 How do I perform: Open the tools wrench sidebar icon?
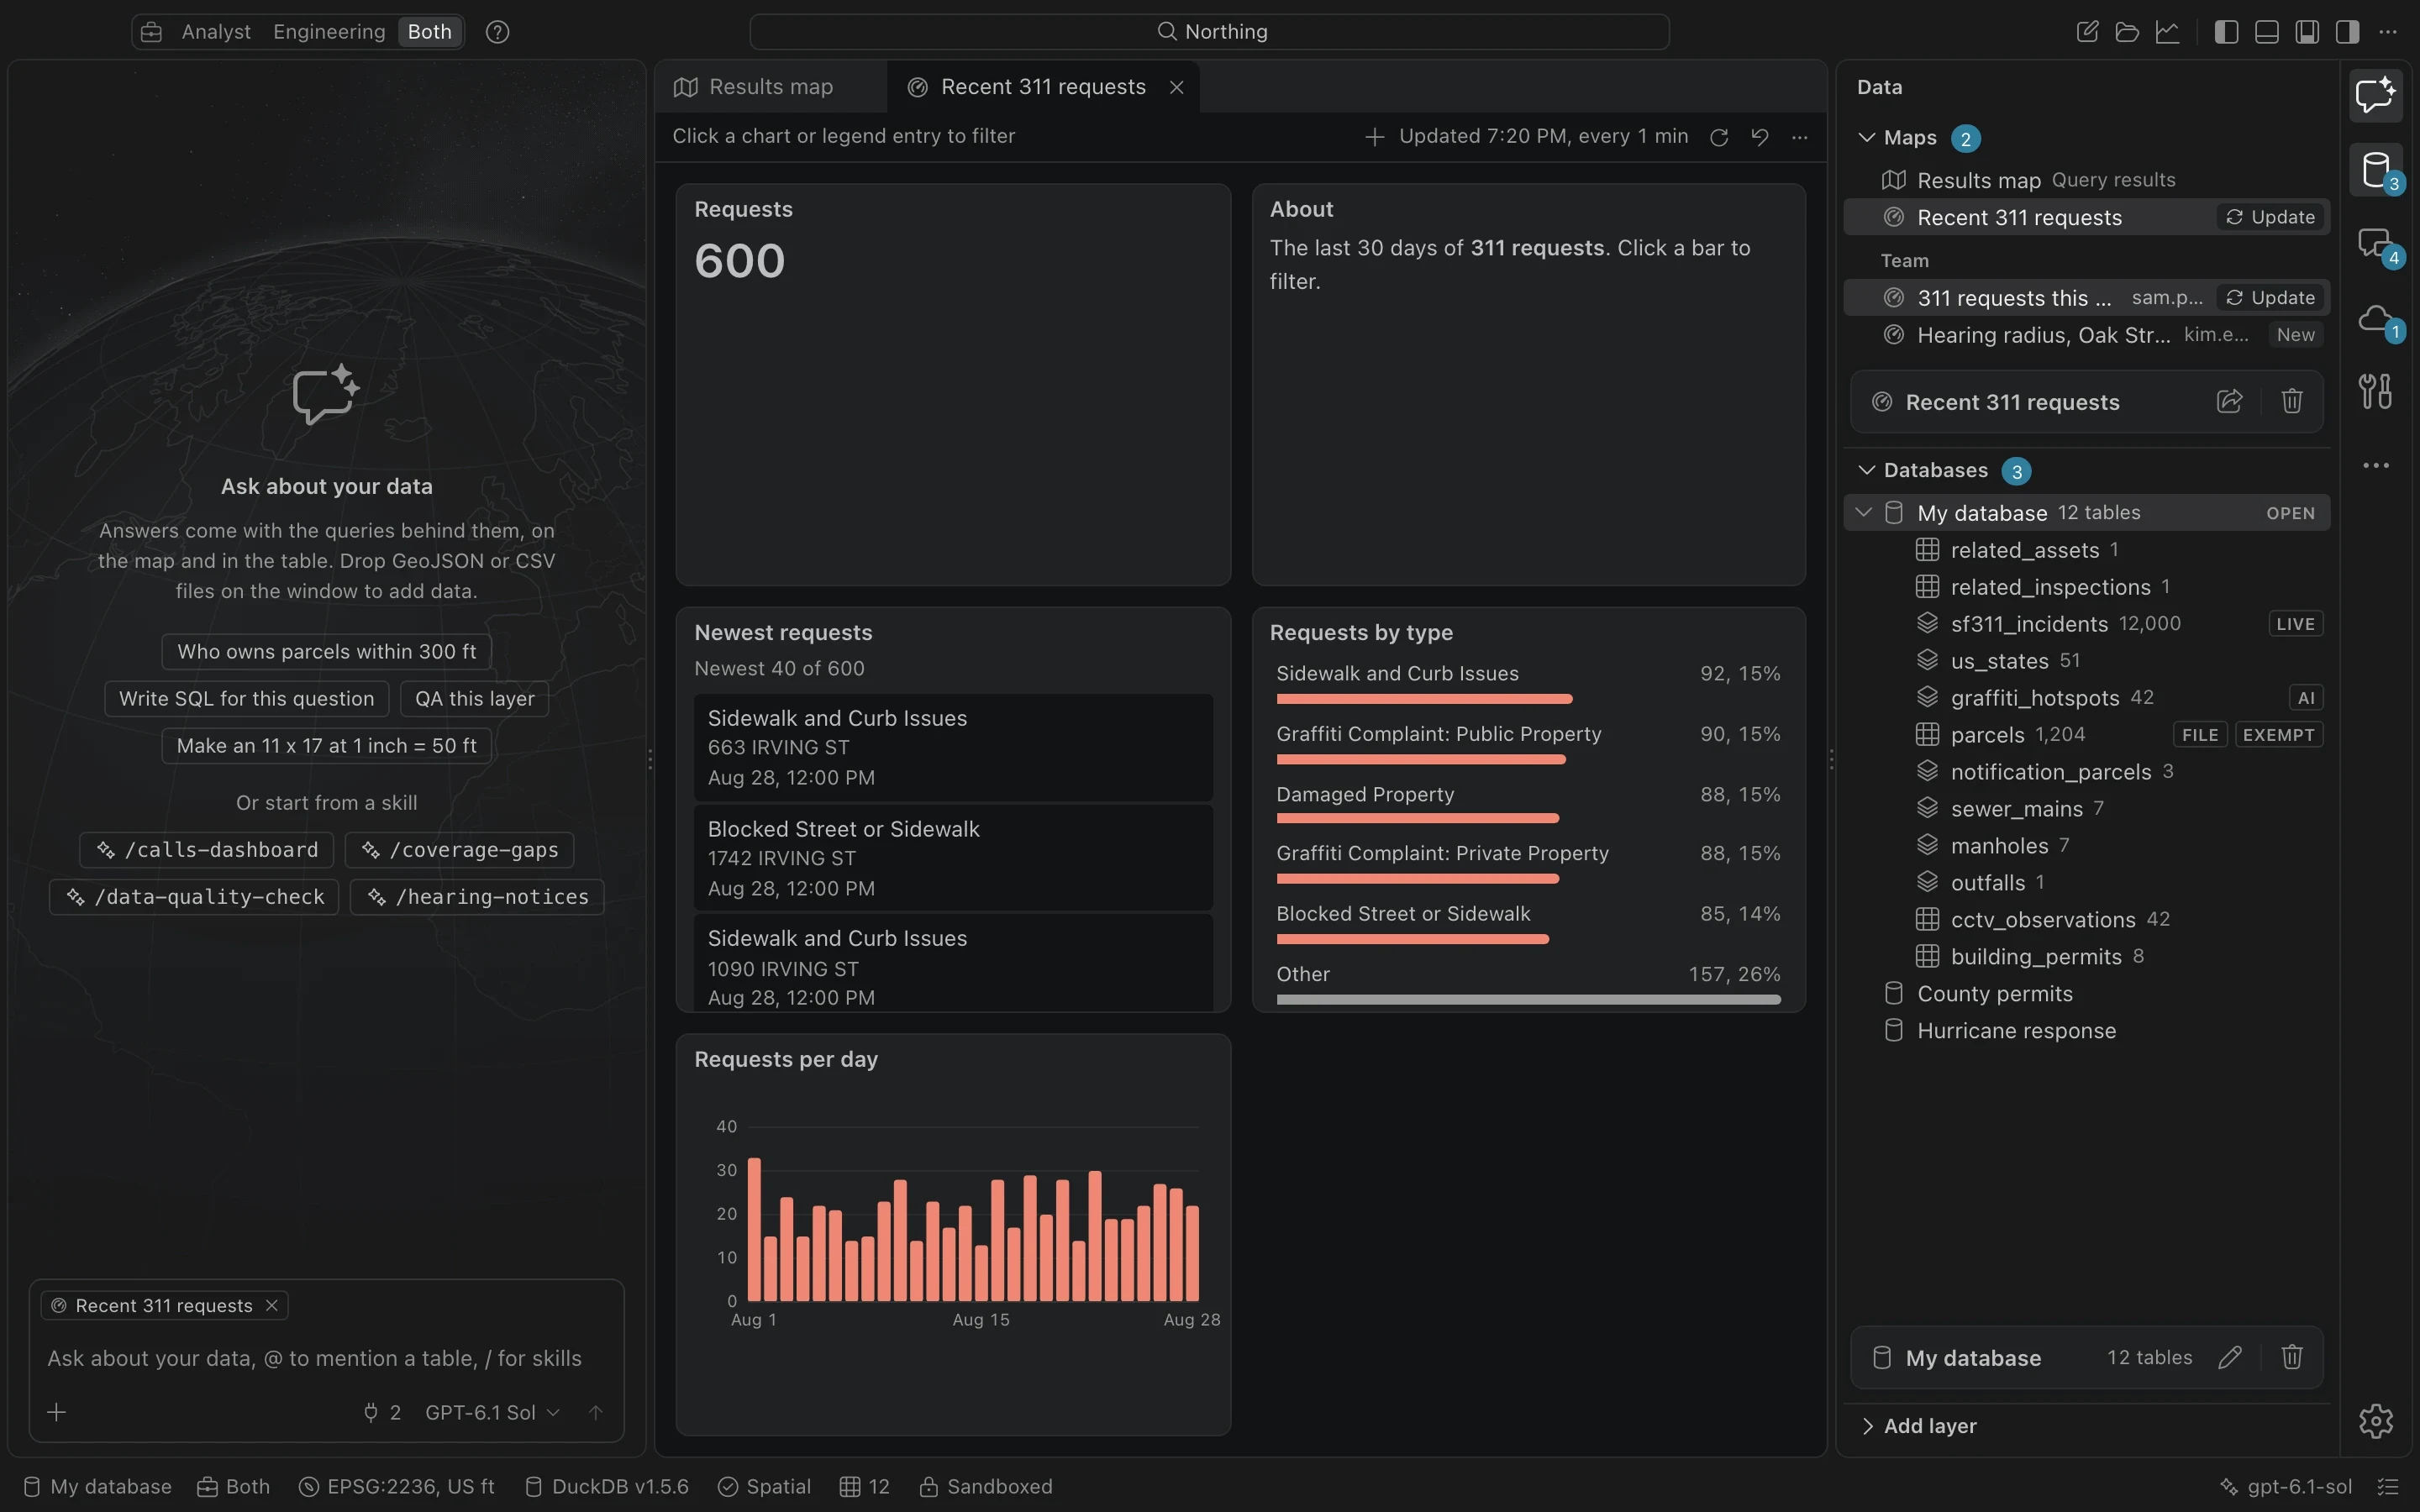click(x=2375, y=391)
